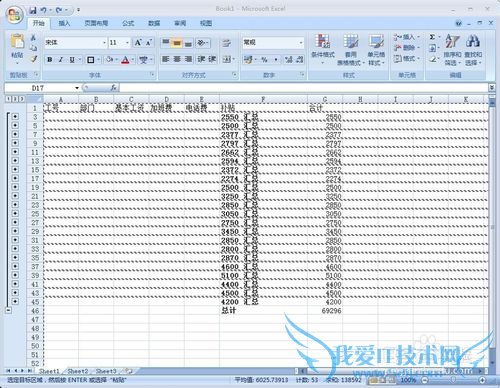Image resolution: width=500 pixels, height=388 pixels.
Task: Click the 删除 (Delete cells) button
Action: 407,48
